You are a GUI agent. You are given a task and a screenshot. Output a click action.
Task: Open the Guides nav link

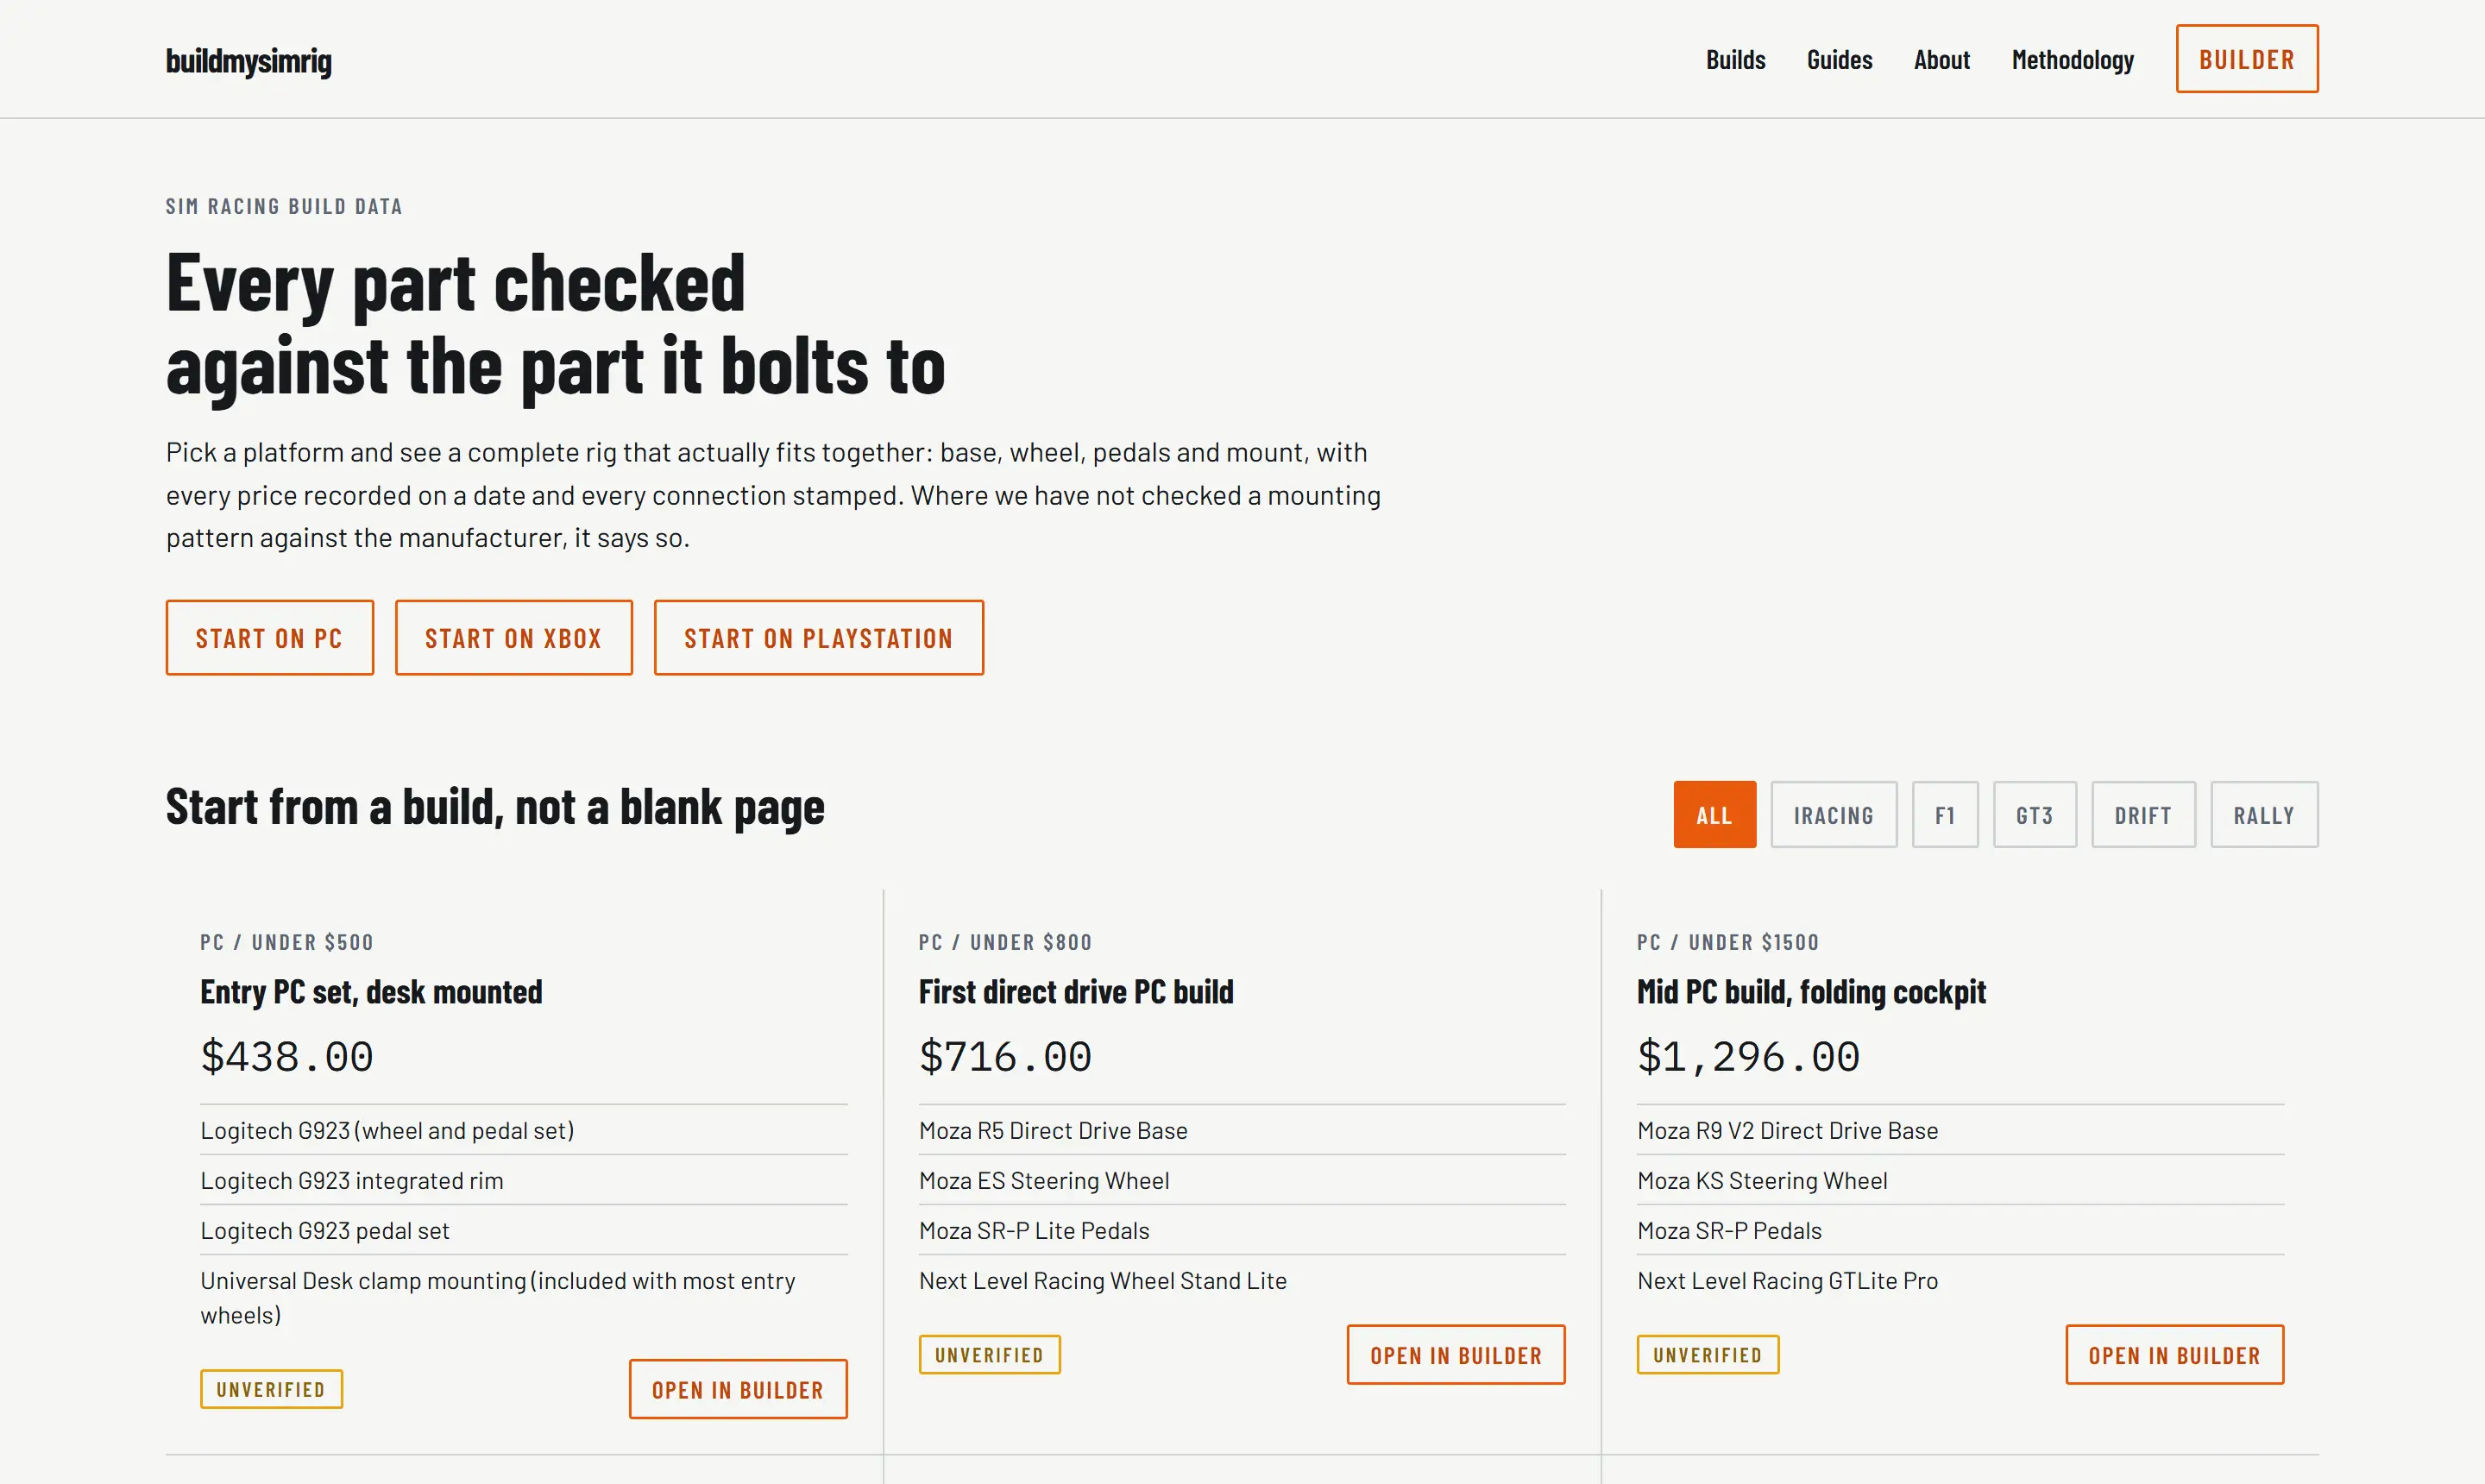(1839, 60)
